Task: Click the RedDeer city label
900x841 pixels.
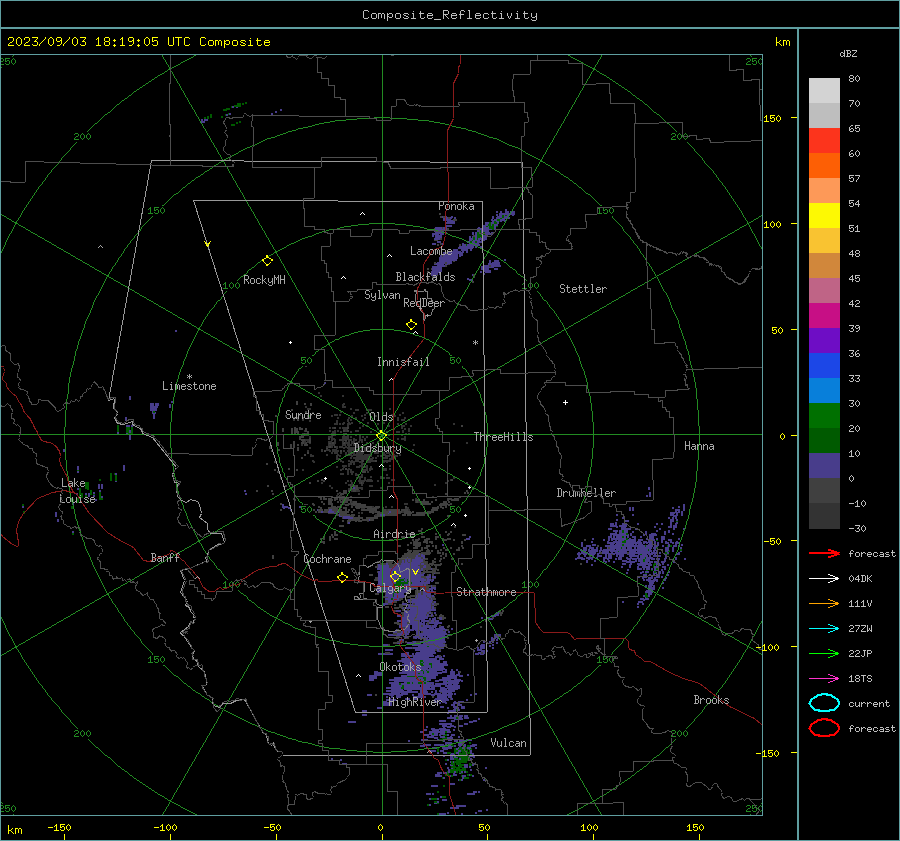Action: pyautogui.click(x=424, y=303)
